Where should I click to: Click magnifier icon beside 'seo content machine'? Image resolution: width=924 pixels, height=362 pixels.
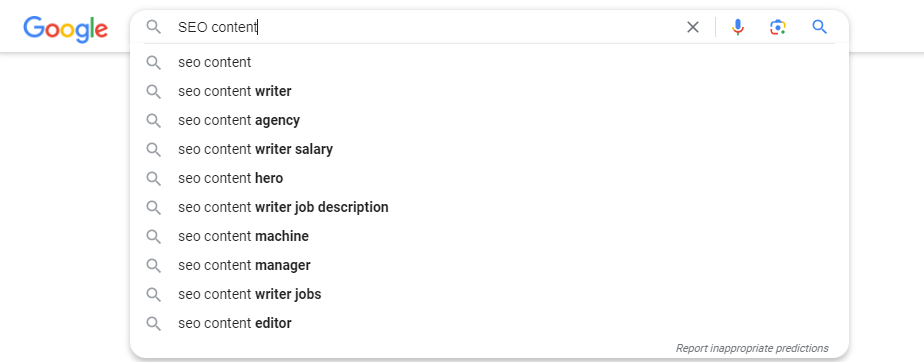click(154, 236)
